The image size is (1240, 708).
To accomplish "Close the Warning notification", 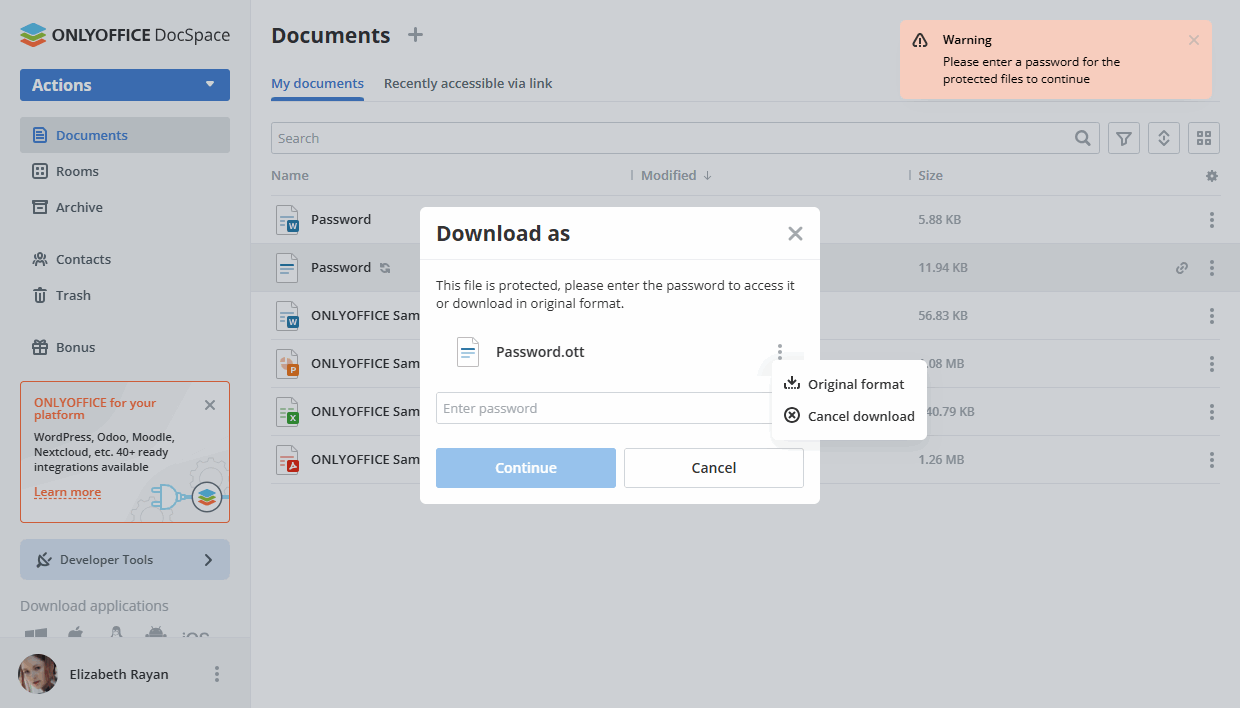I will point(1193,40).
